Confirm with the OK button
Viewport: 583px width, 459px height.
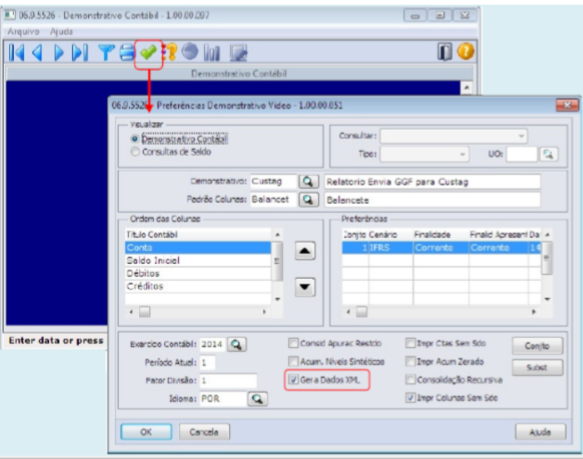[146, 432]
